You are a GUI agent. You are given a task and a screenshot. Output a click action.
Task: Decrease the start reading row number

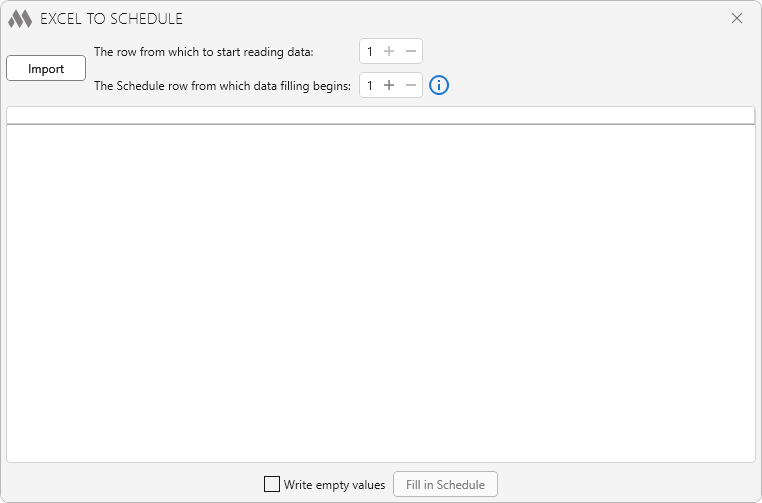(411, 52)
